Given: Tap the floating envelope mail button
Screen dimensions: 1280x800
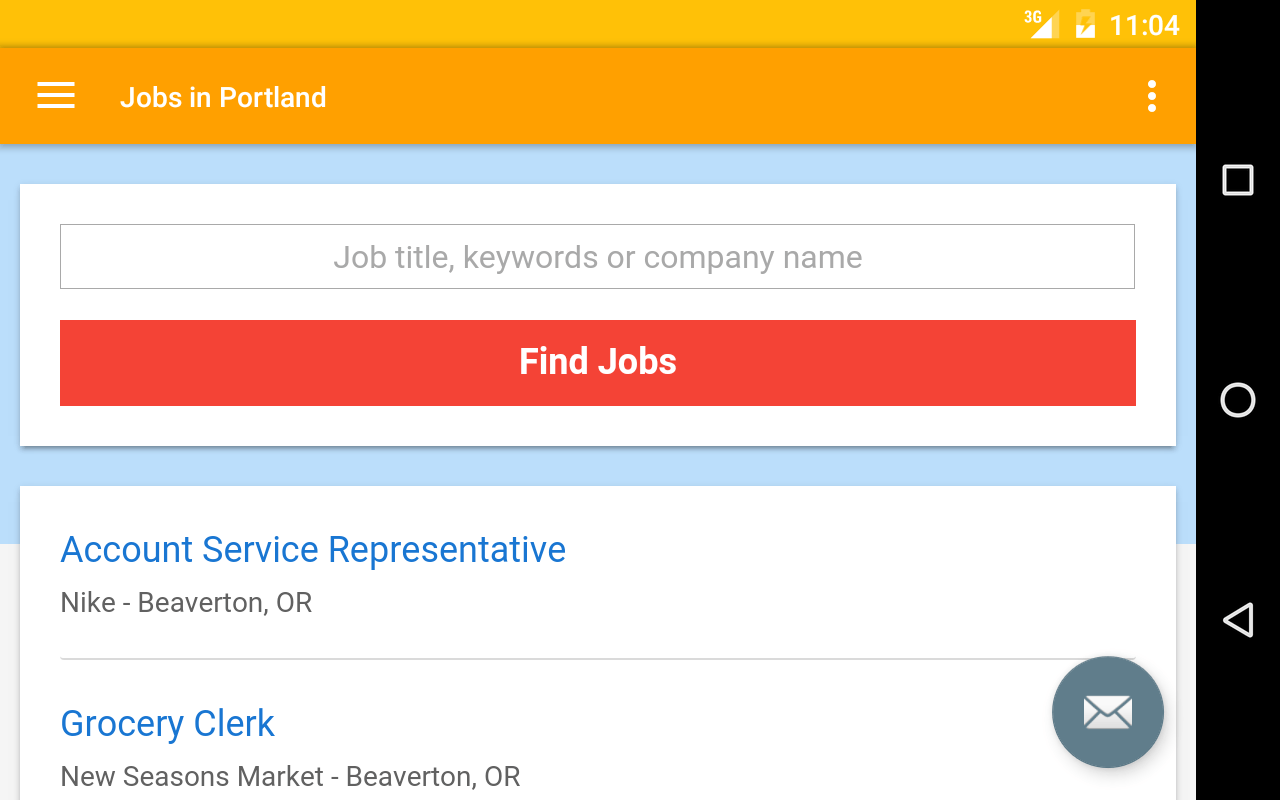Looking at the screenshot, I should (x=1107, y=712).
